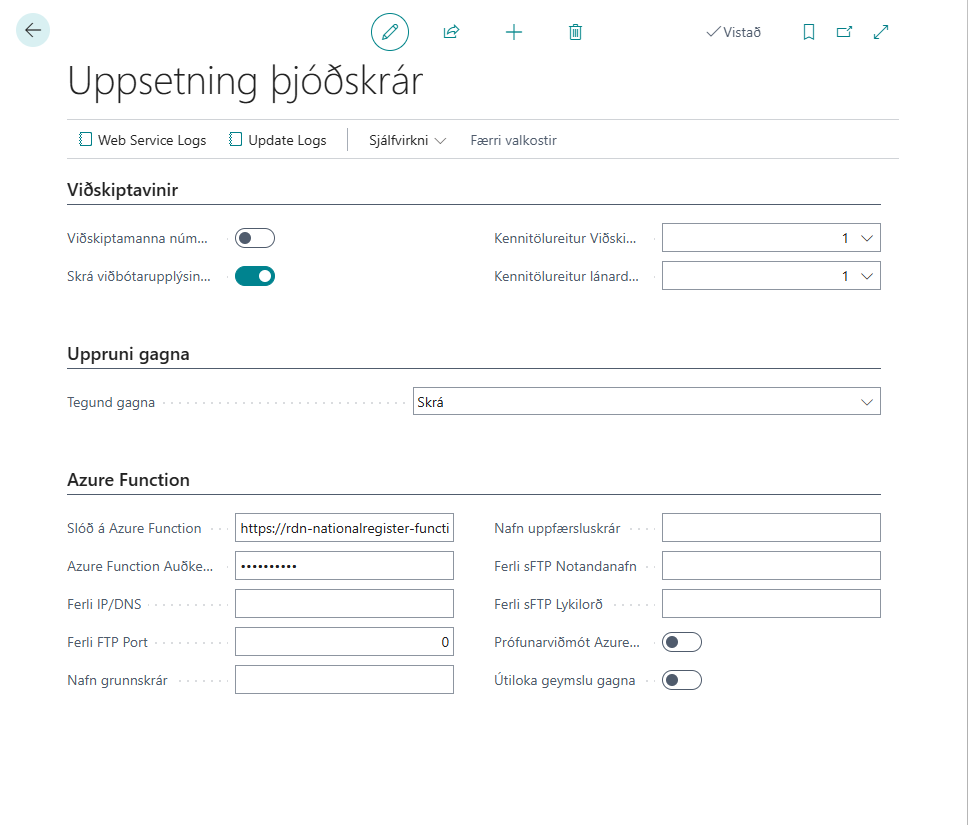Expand Kennitölureitur Viðskiptamanna dropdown

click(x=771, y=238)
